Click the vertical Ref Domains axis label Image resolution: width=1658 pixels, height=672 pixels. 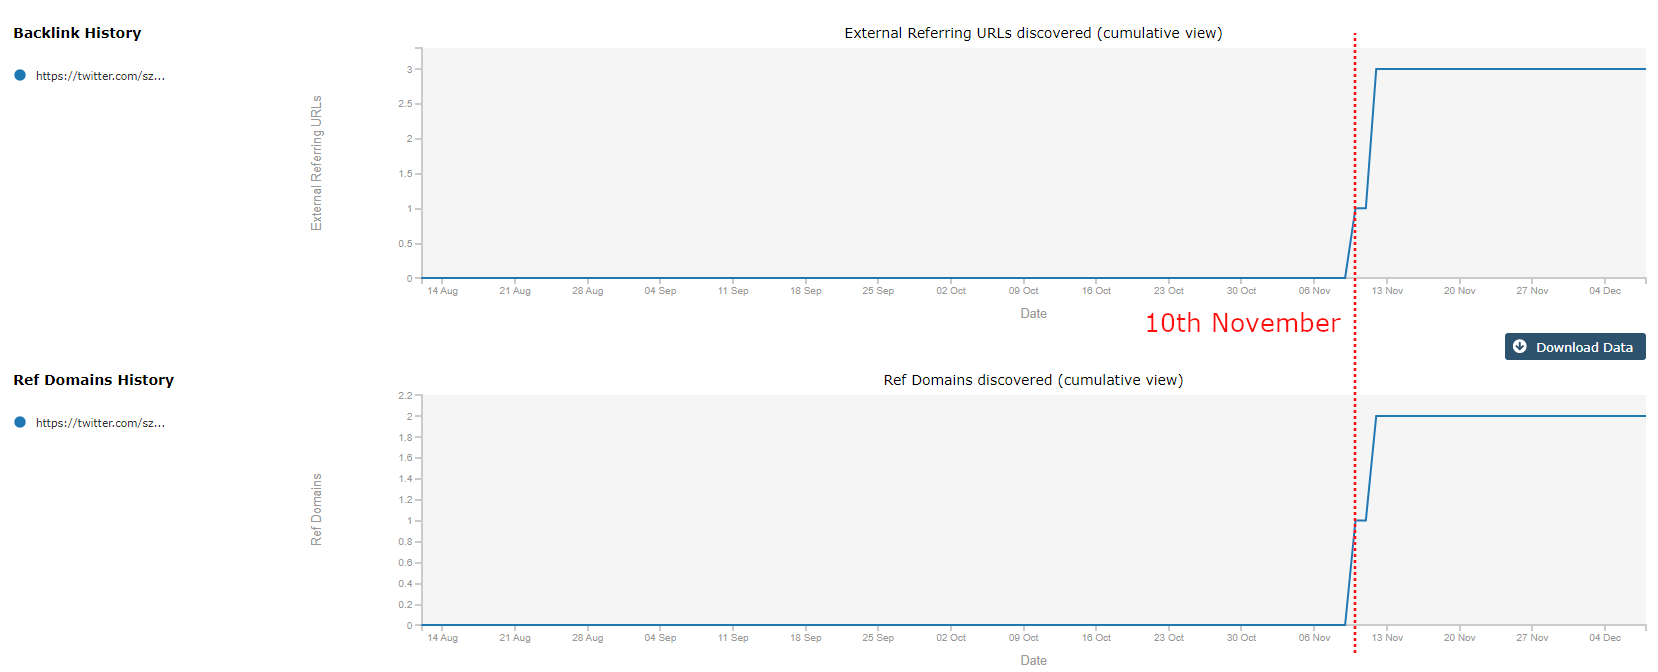pos(317,509)
